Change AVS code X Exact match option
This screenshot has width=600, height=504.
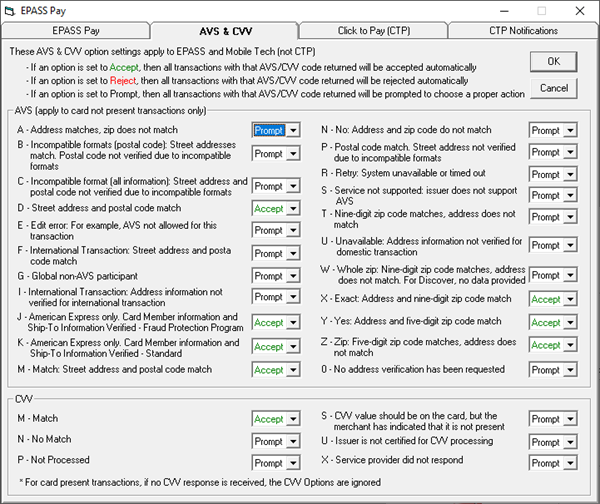pyautogui.click(x=570, y=299)
